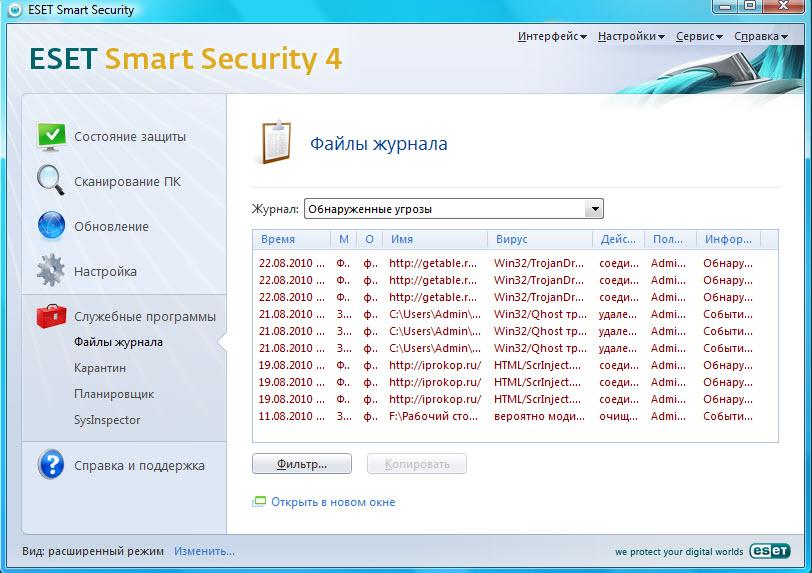
Task: Open Карантин in the sidebar
Action: (100, 368)
